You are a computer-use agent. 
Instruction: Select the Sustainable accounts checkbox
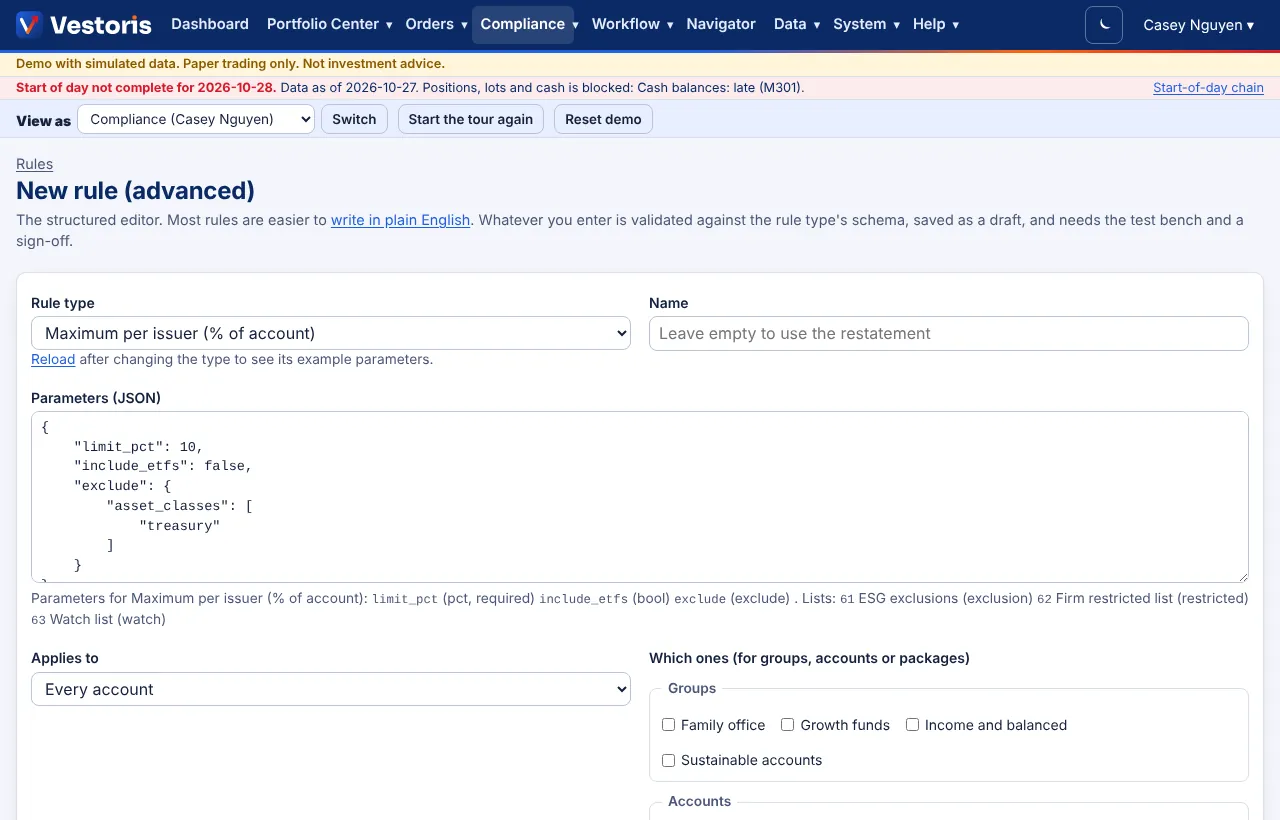coord(669,760)
